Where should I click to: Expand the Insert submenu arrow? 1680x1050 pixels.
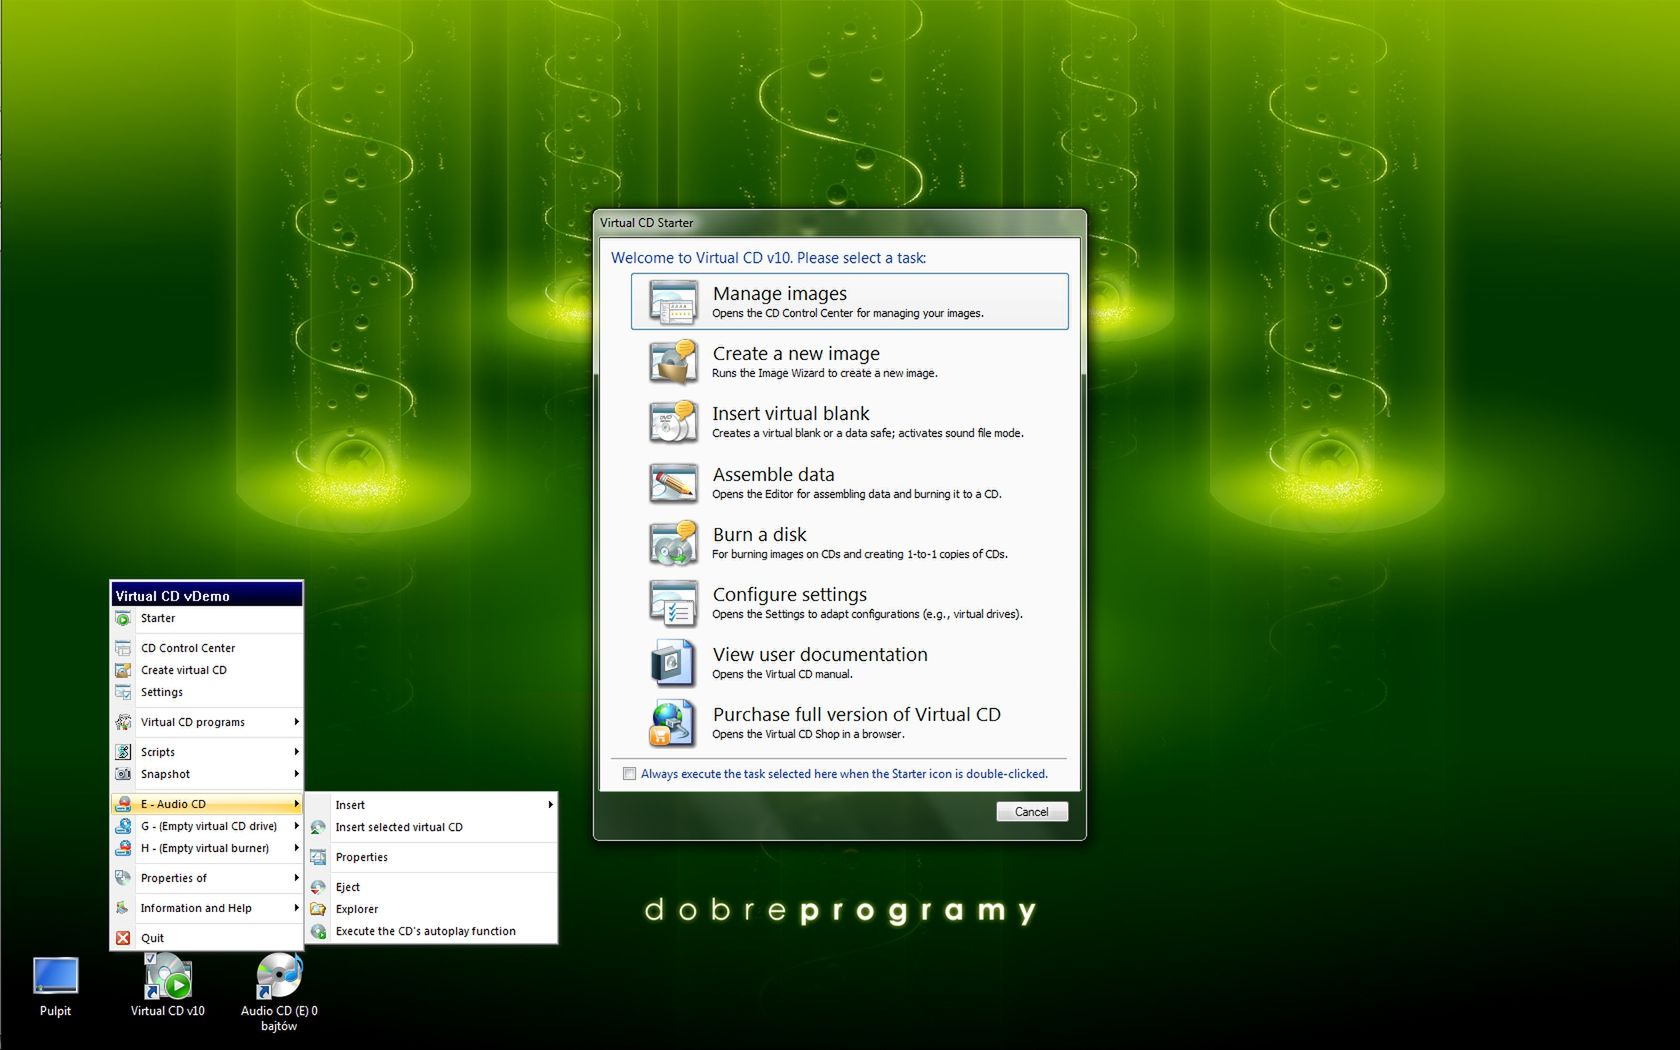551,805
